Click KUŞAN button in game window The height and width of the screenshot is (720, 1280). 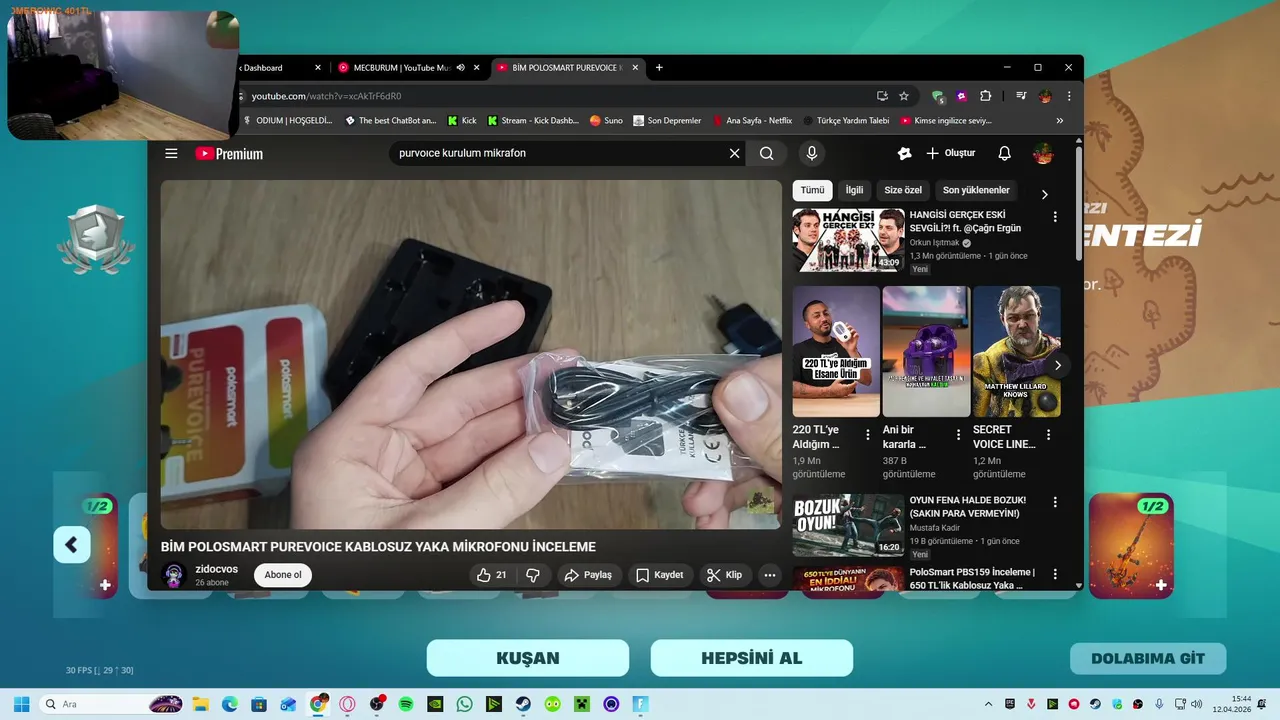pyautogui.click(x=528, y=658)
